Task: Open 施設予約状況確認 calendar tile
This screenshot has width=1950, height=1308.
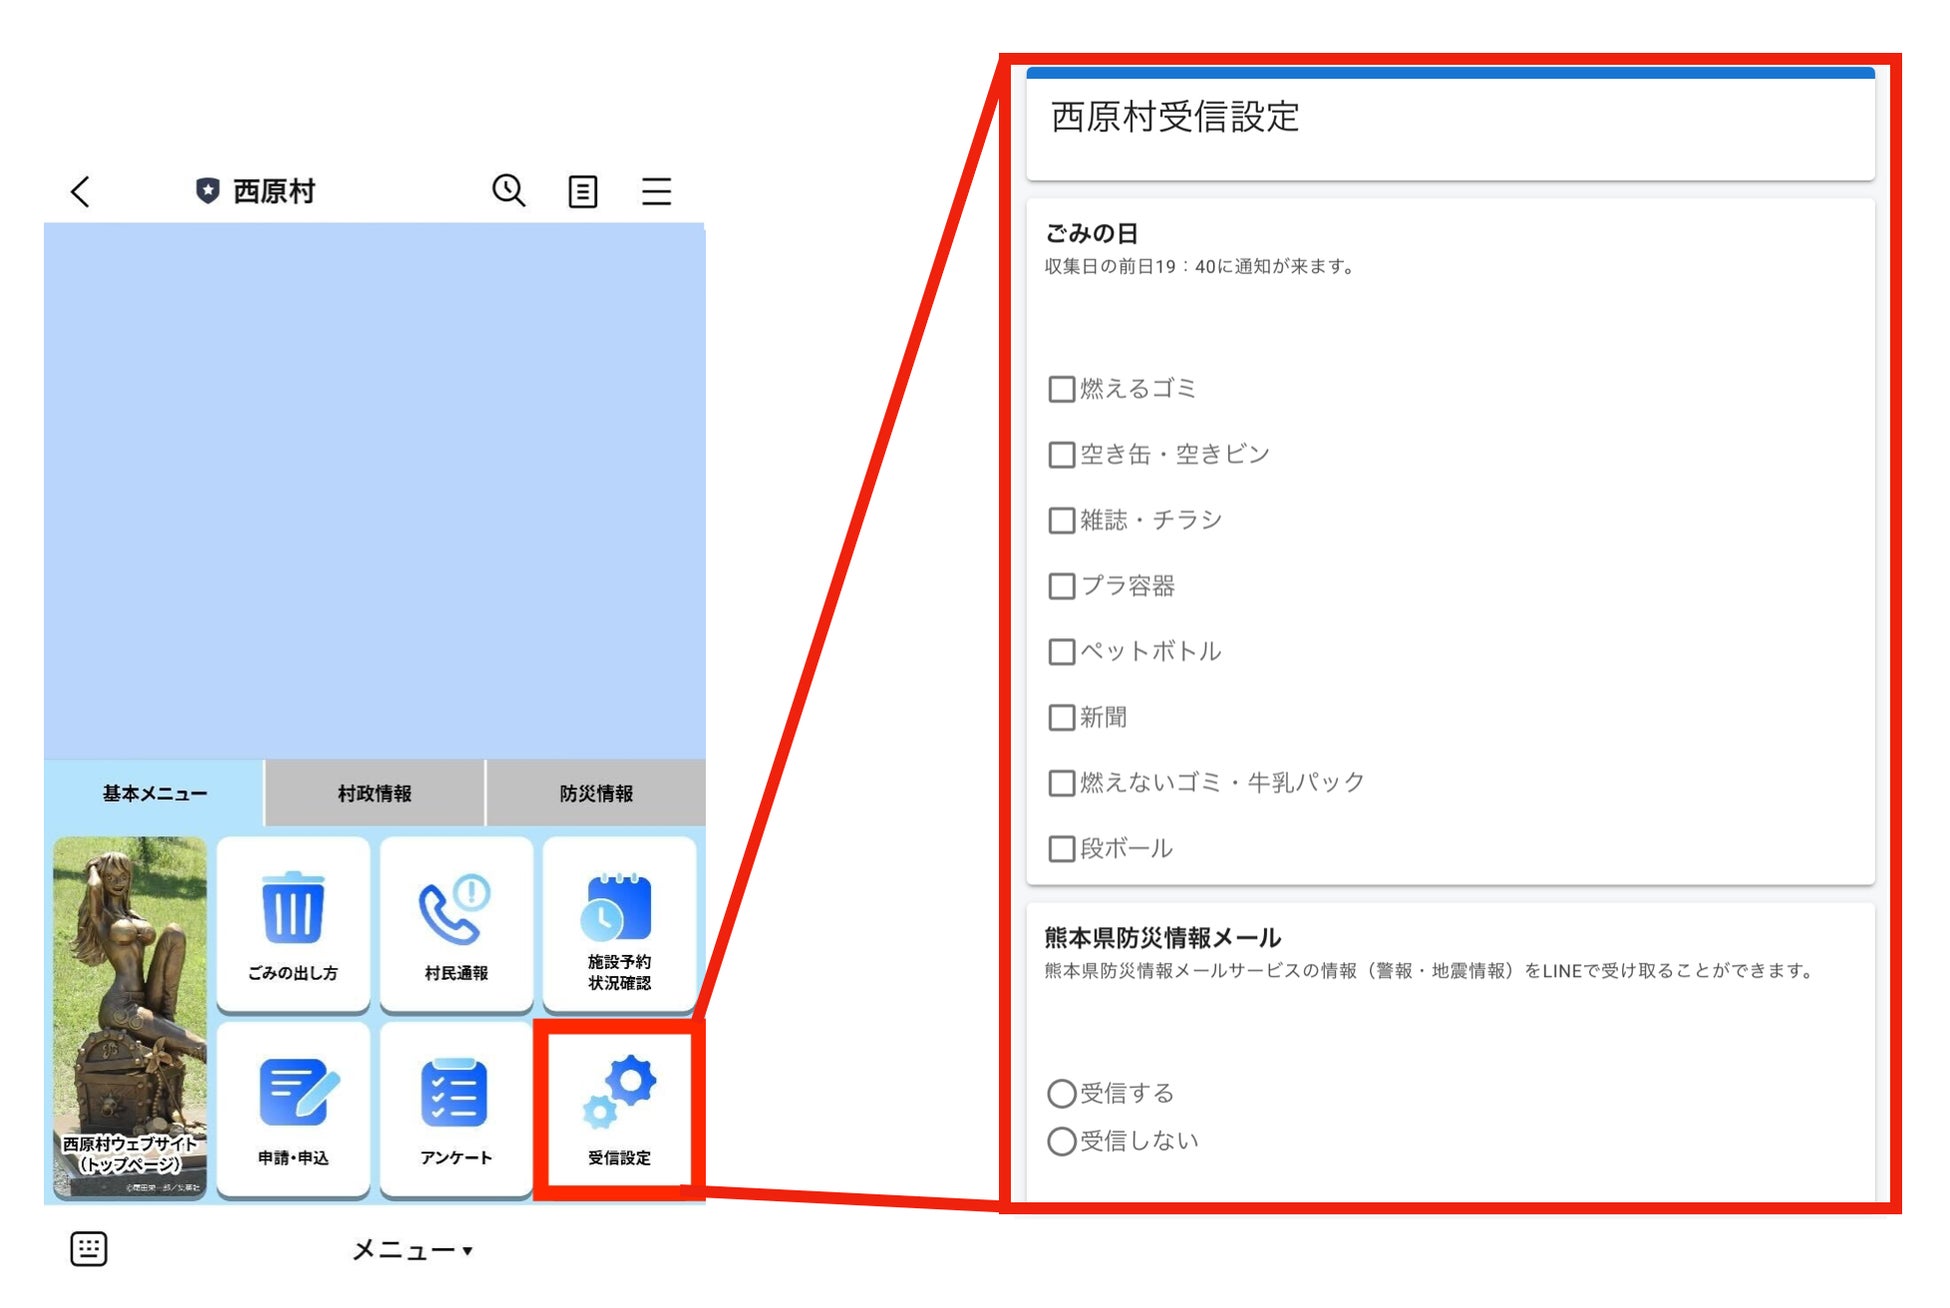Action: pos(619,924)
